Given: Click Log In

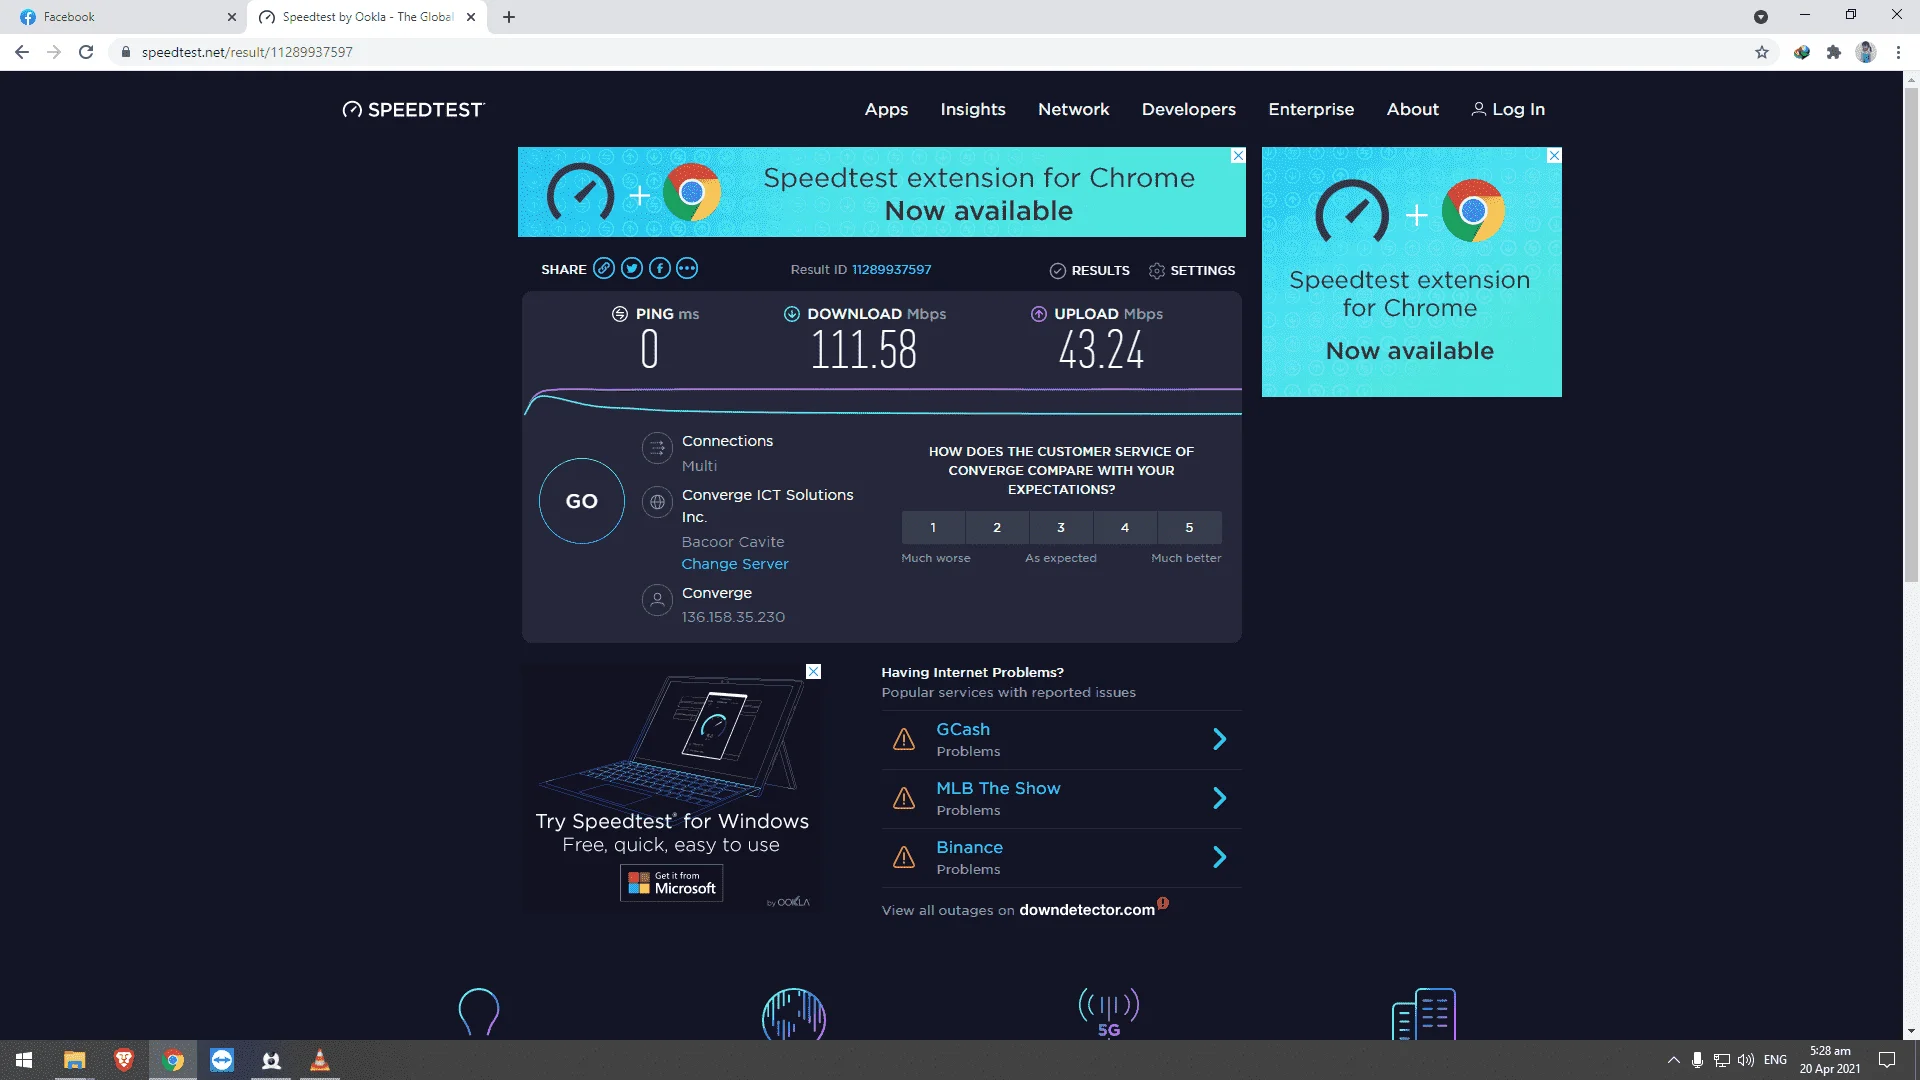Looking at the screenshot, I should (x=1508, y=109).
